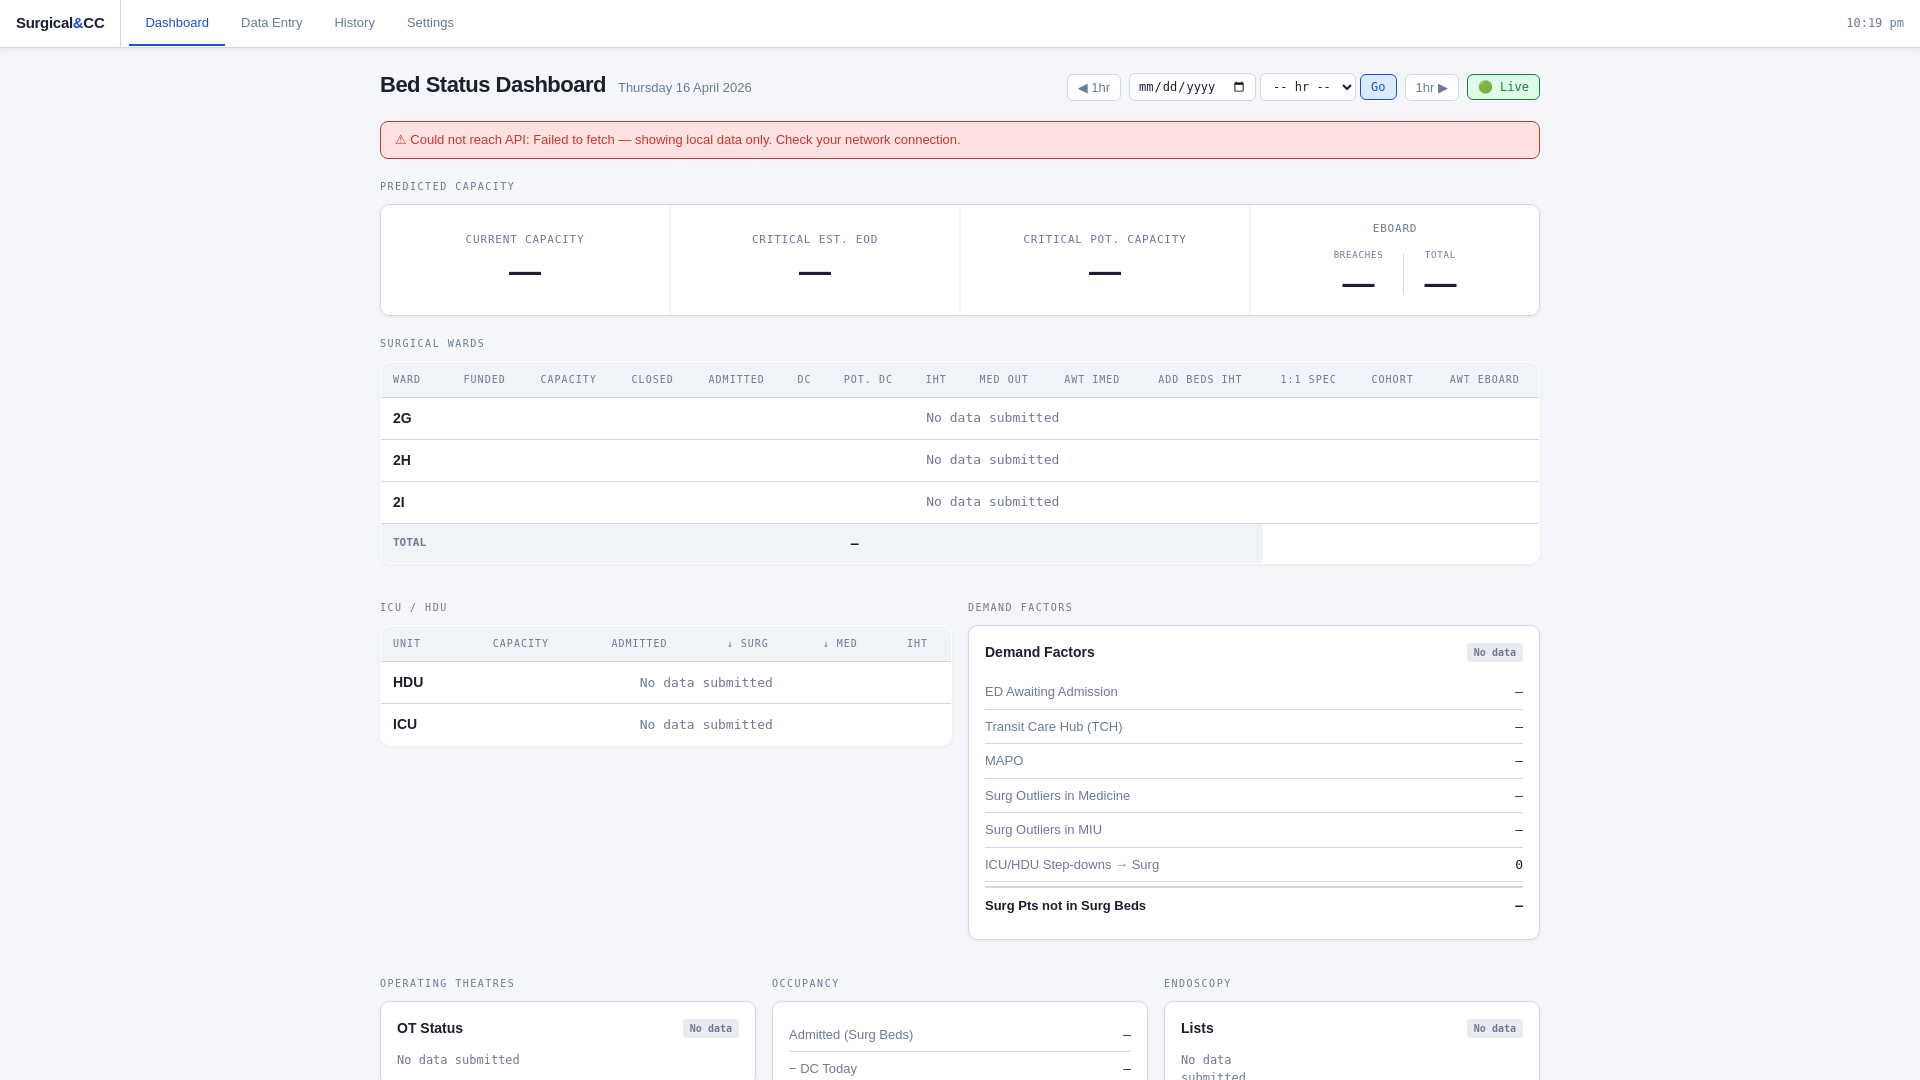1920x1080 pixels.
Task: Toggle the Live mode button
Action: click(1503, 88)
